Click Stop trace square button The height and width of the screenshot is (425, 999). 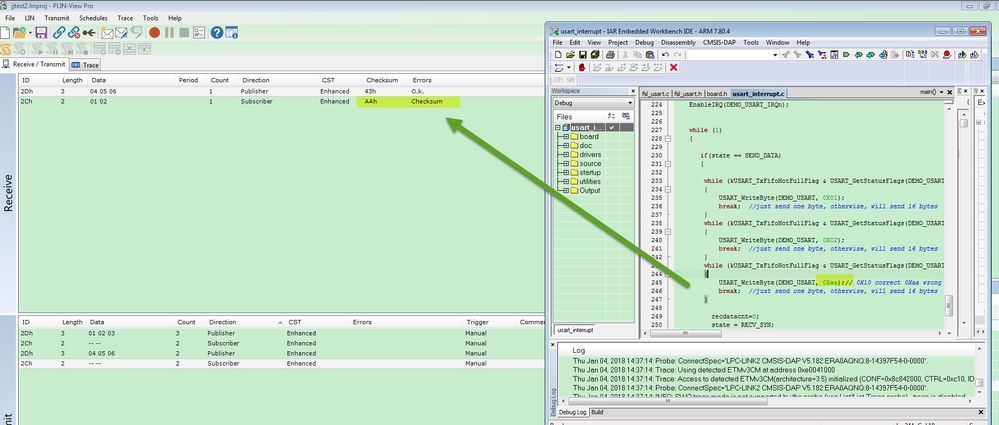(184, 32)
